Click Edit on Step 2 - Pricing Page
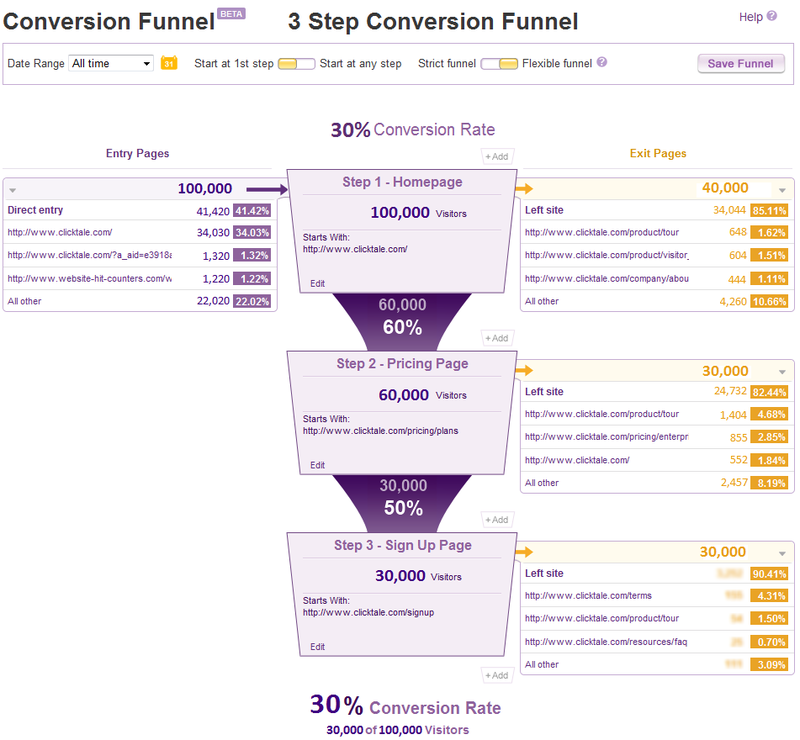 pyautogui.click(x=318, y=465)
